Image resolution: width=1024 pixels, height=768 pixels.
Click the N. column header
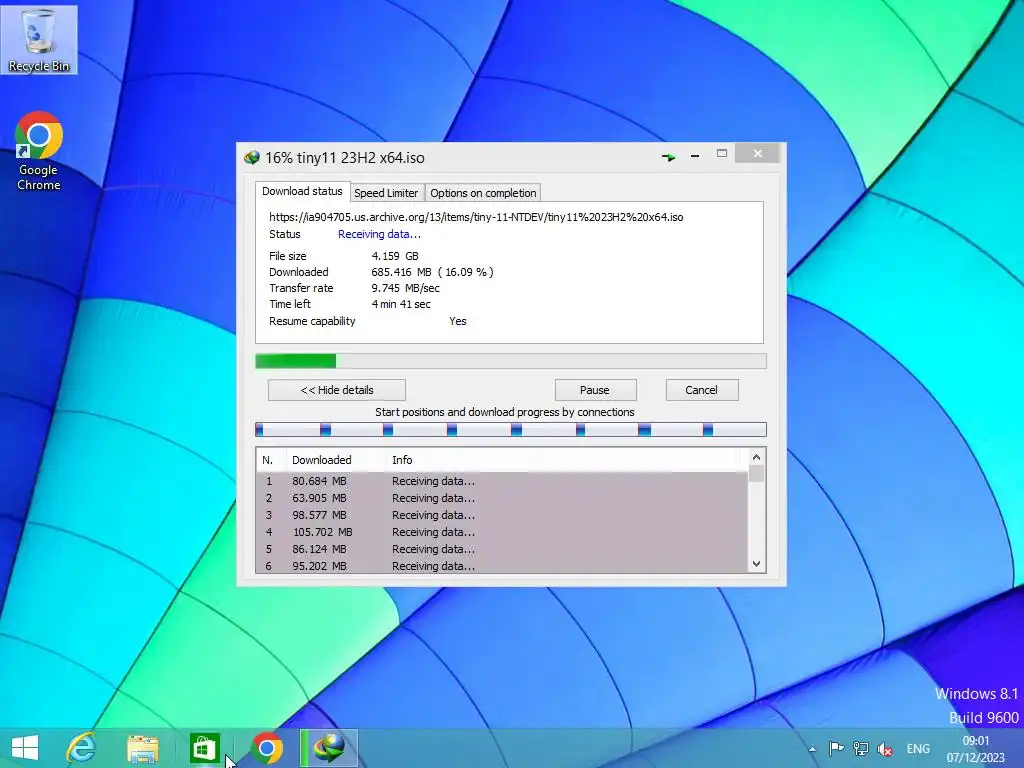click(271, 460)
